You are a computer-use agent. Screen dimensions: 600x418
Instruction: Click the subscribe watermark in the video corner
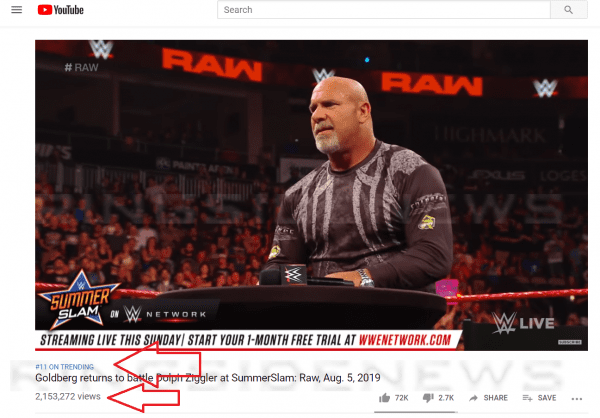[x=570, y=342]
